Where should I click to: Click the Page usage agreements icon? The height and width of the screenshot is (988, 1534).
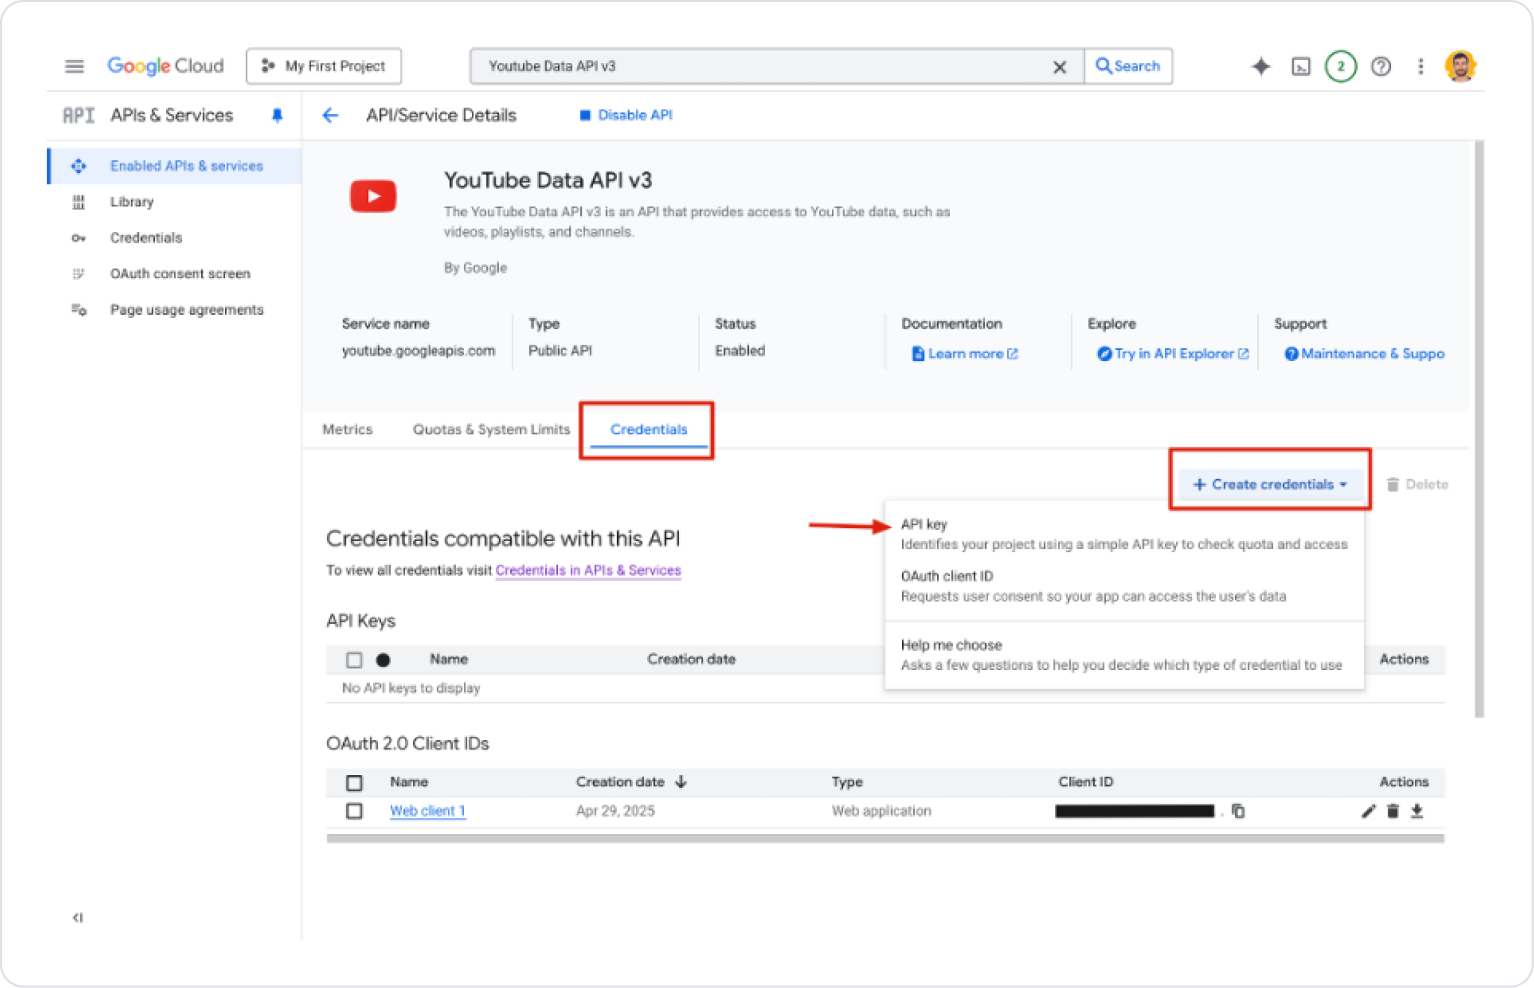tap(78, 310)
